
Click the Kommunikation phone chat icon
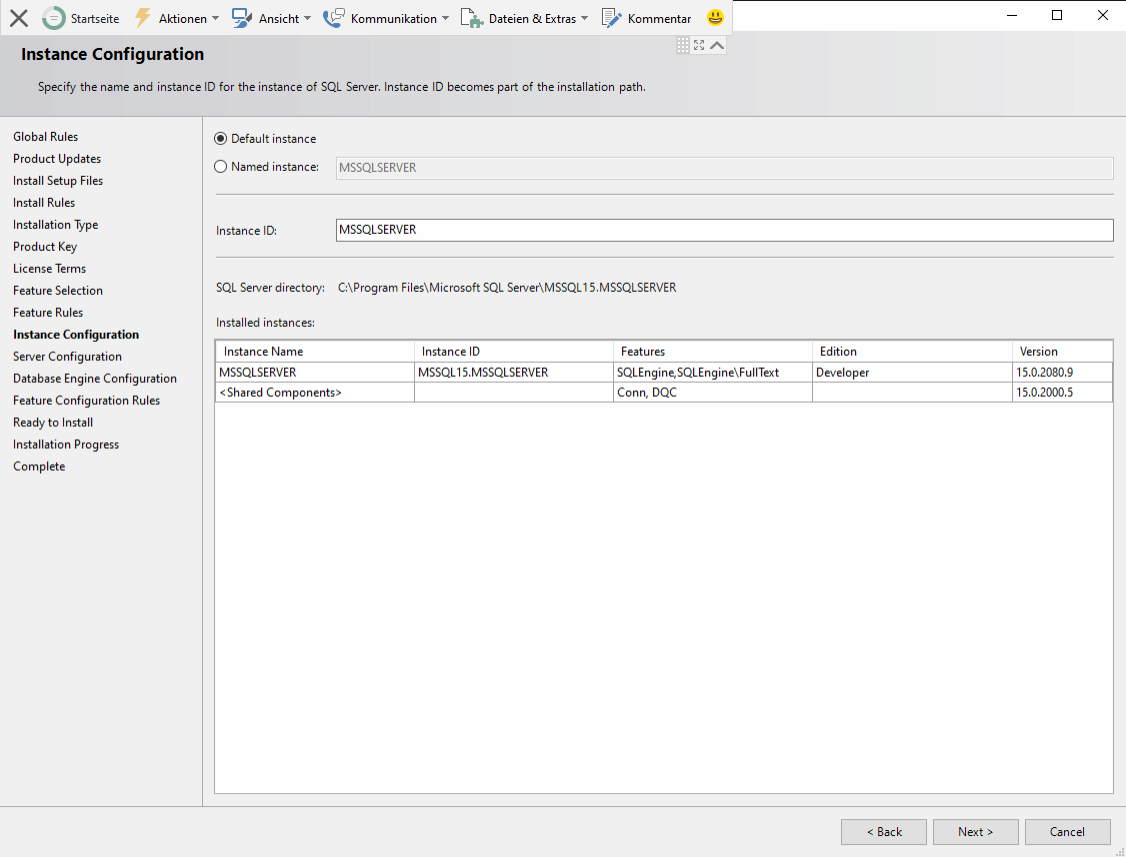tap(333, 18)
